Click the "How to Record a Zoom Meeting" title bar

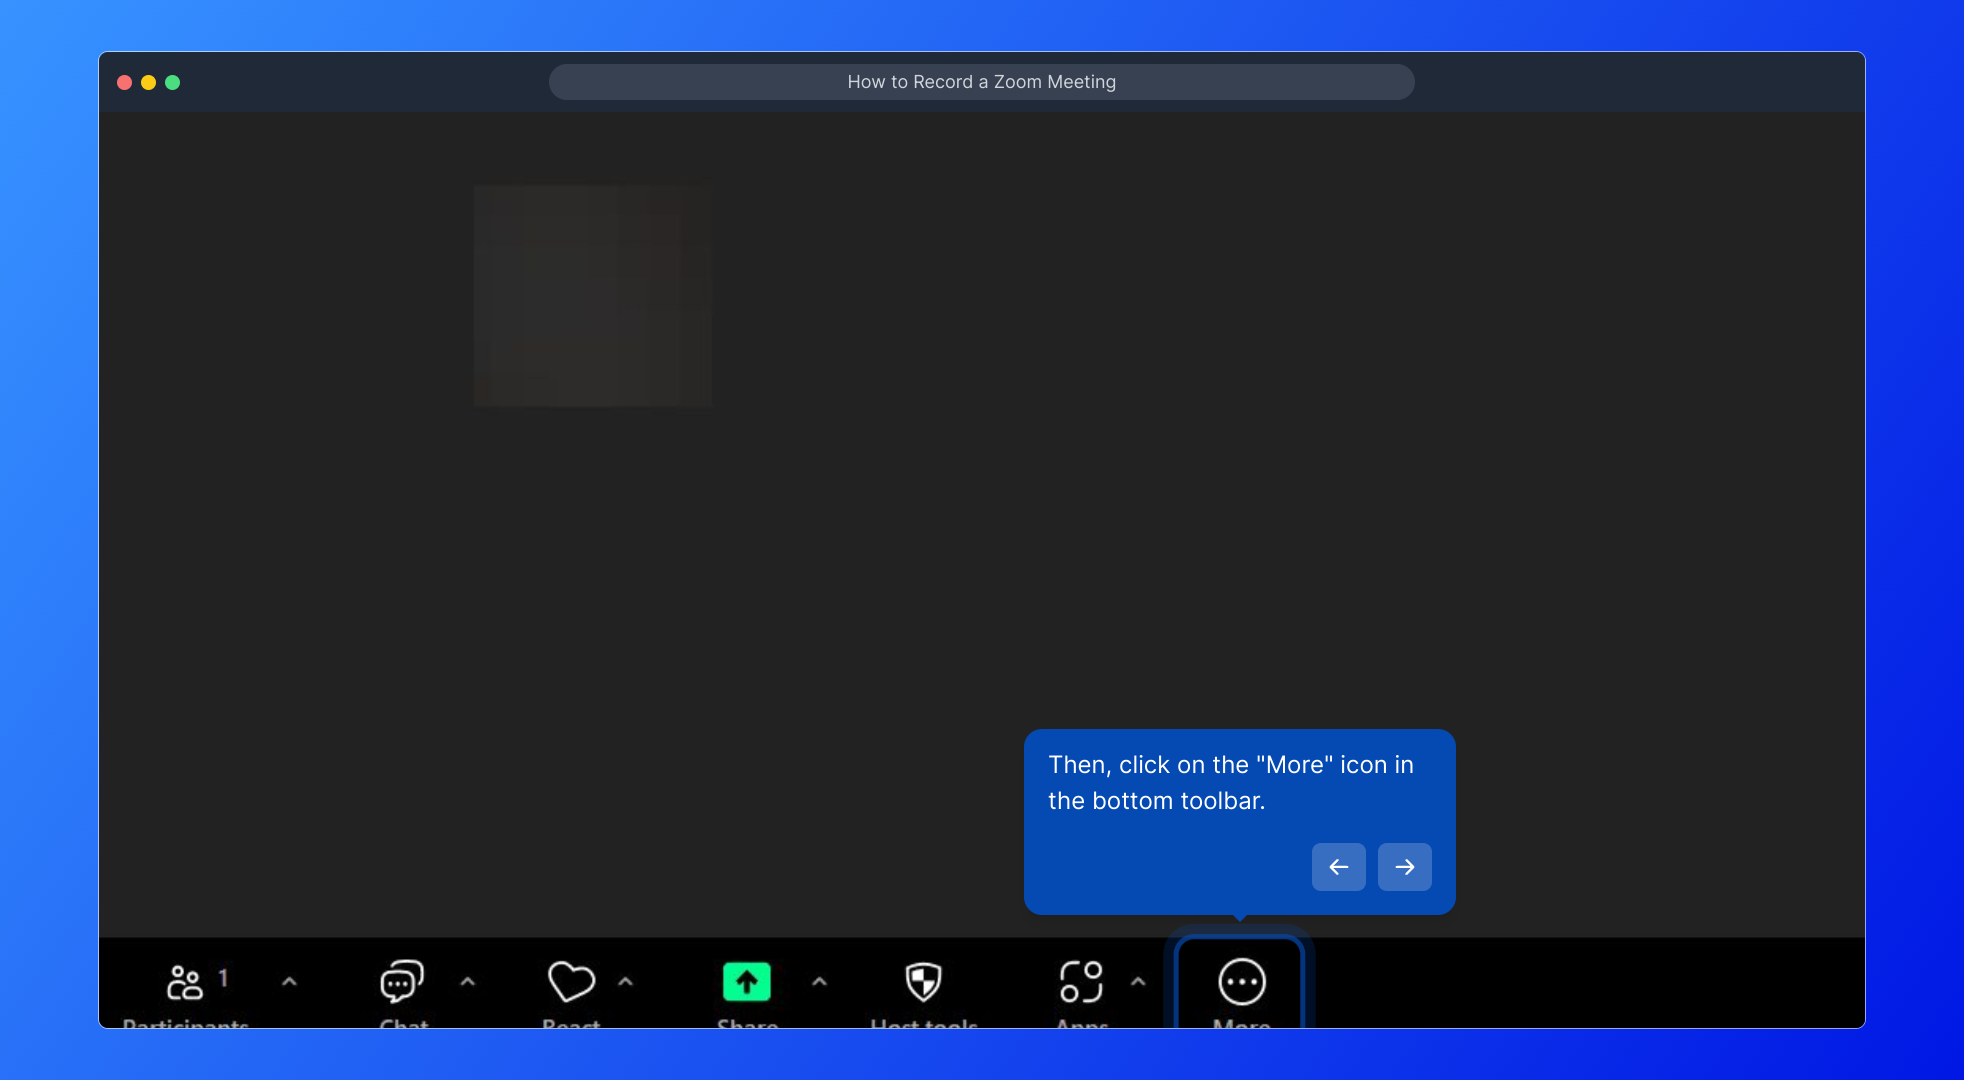pyautogui.click(x=981, y=82)
